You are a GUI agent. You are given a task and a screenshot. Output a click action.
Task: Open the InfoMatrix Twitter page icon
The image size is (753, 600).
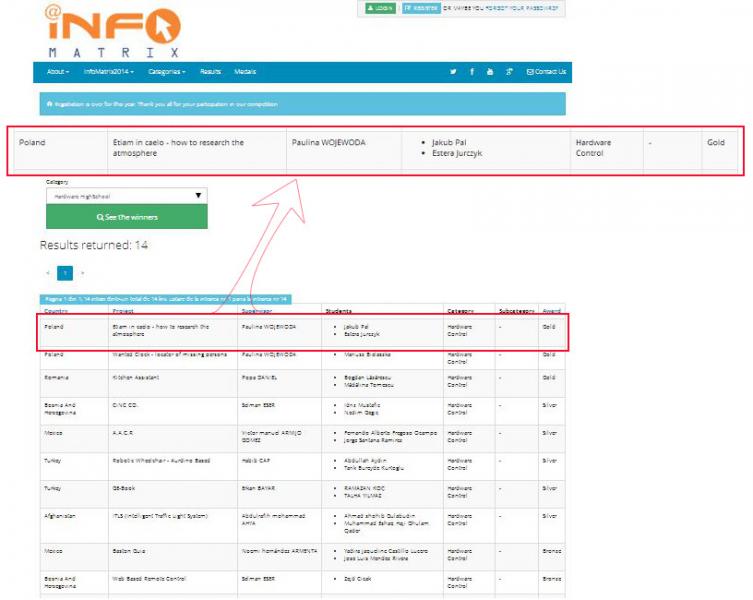click(453, 72)
